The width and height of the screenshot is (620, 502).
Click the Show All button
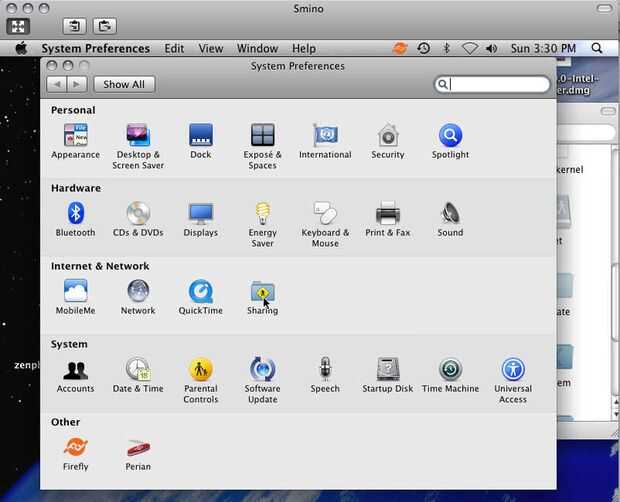(124, 84)
